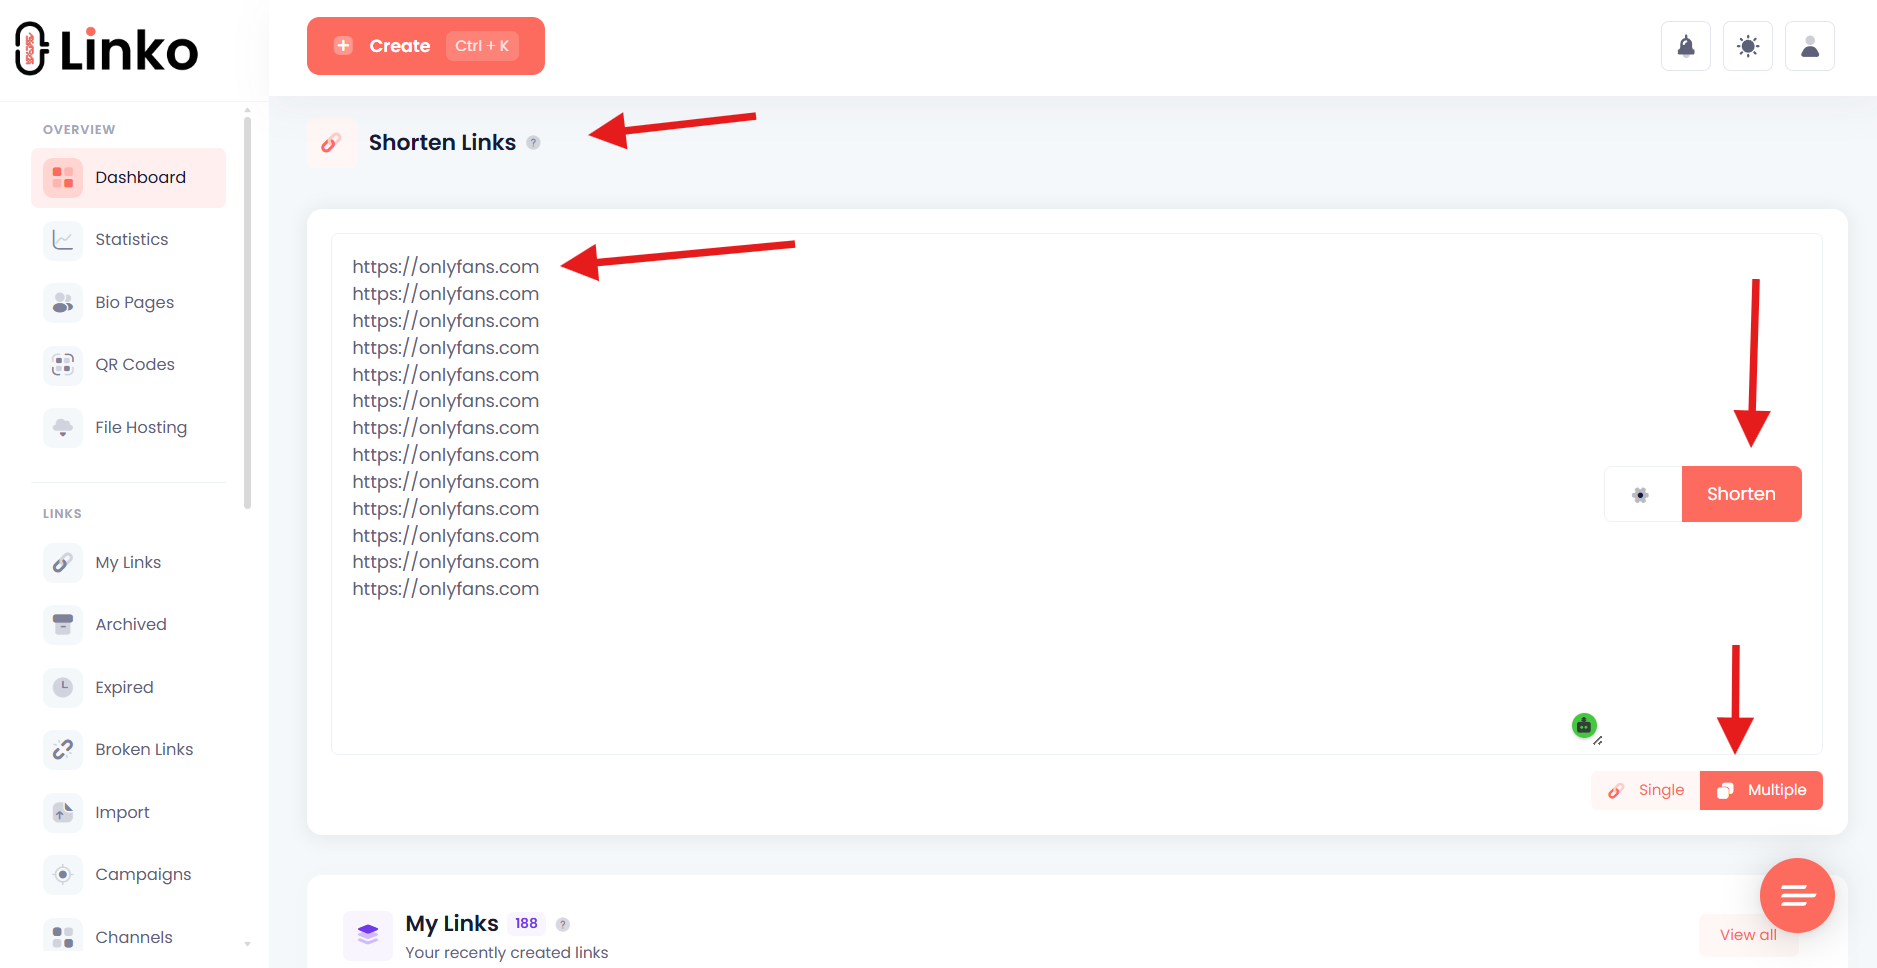Click the Ctrl + K shortcut badge
1877x968 pixels.
click(482, 46)
